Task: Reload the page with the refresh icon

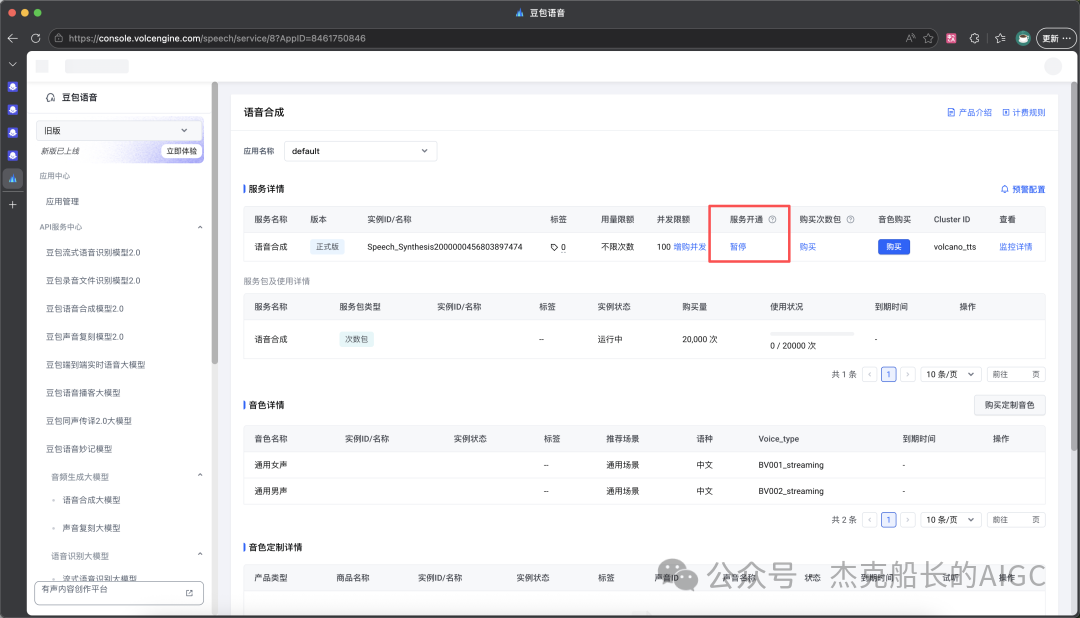Action: 36,39
